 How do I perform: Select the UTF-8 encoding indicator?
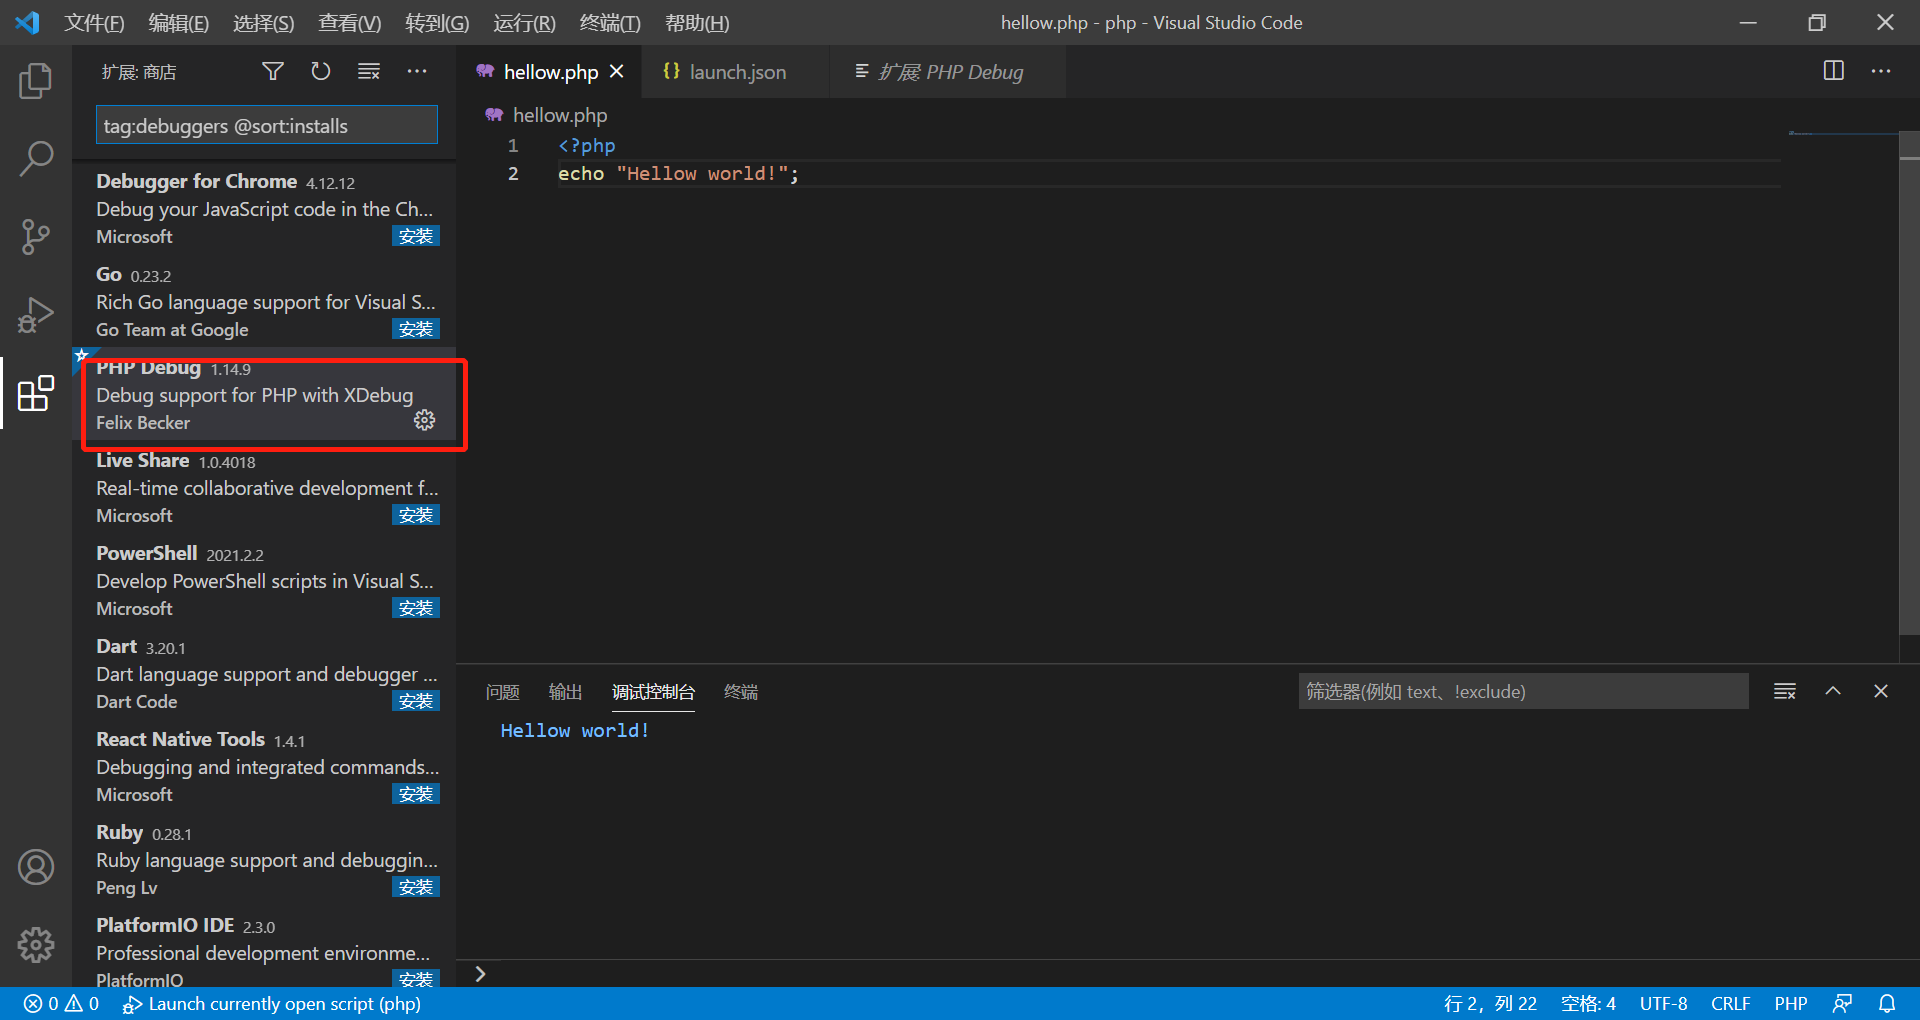point(1663,1004)
